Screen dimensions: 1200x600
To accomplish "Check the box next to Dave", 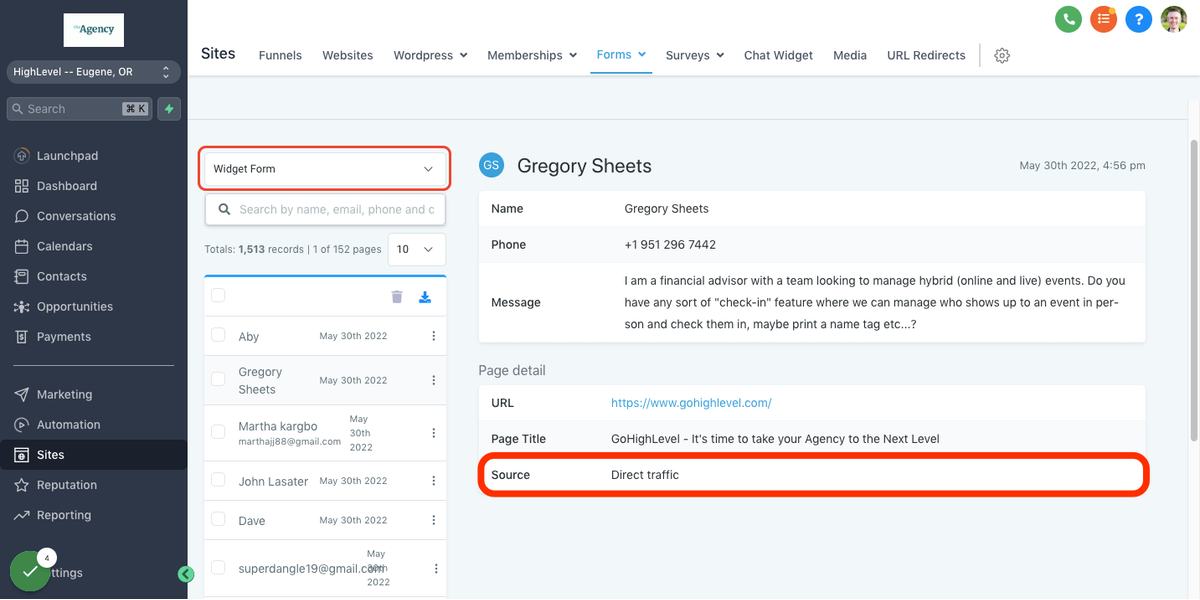I will click(x=218, y=519).
